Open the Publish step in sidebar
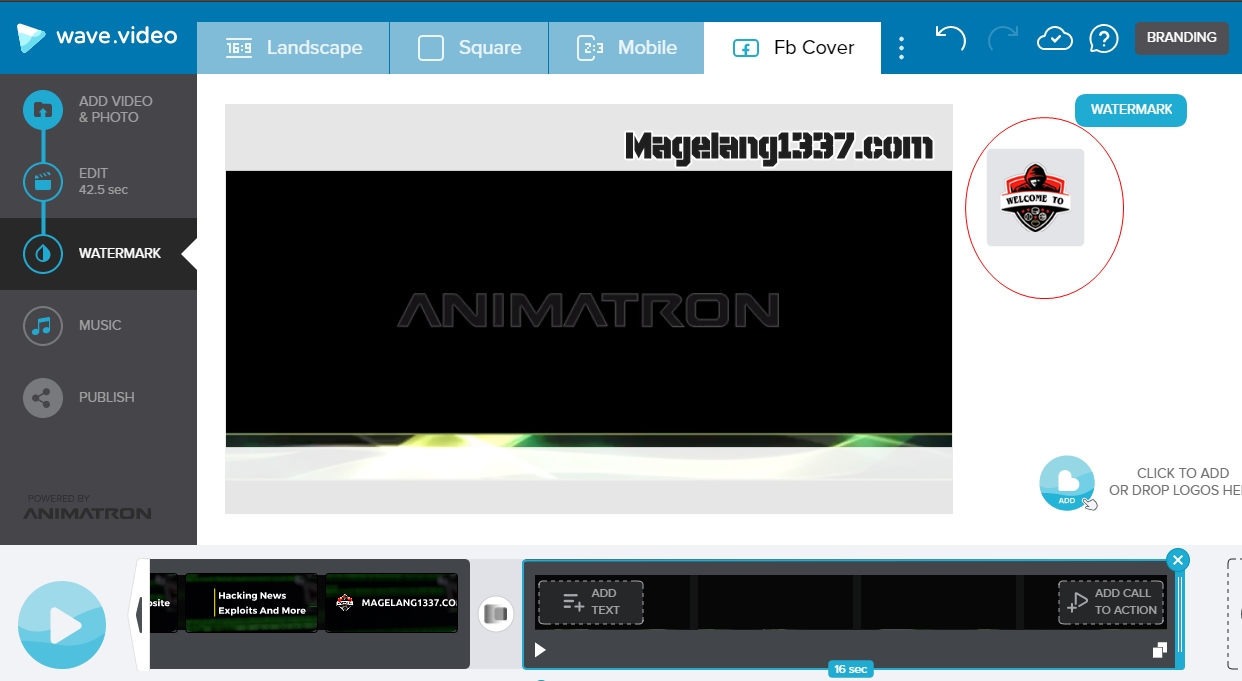This screenshot has width=1242, height=681. pos(98,398)
